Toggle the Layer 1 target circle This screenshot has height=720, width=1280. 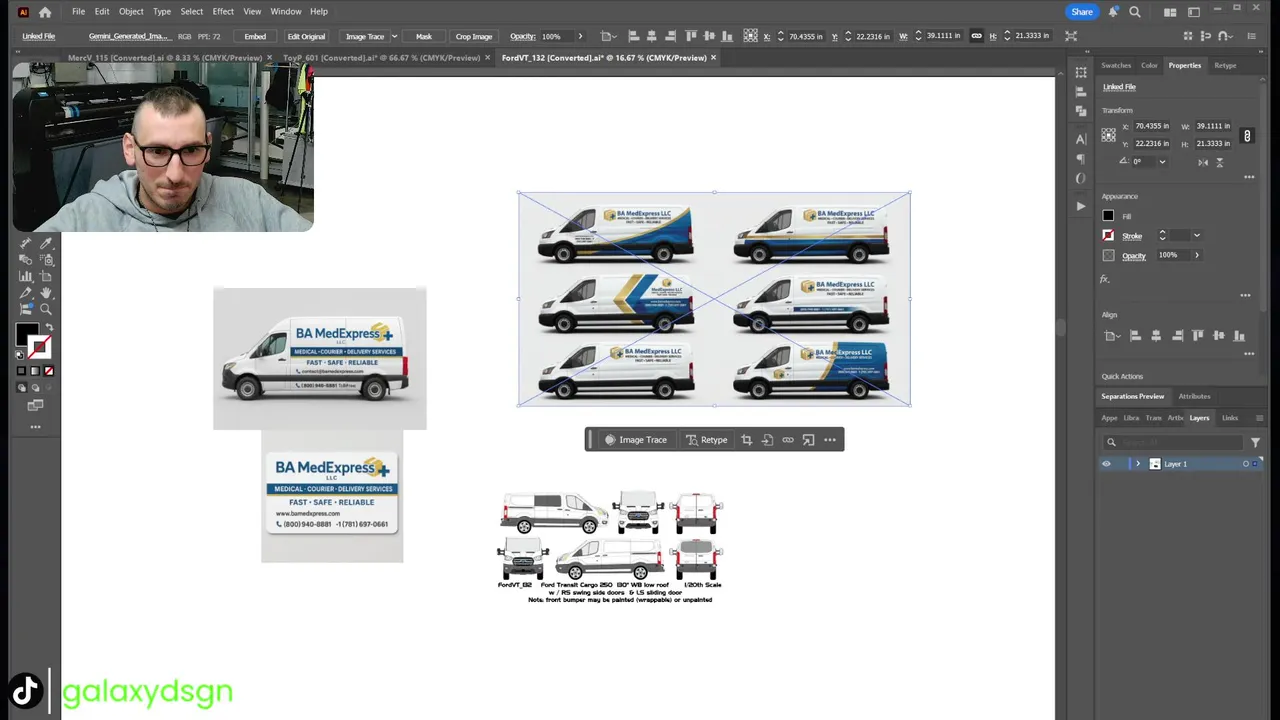pyautogui.click(x=1246, y=464)
